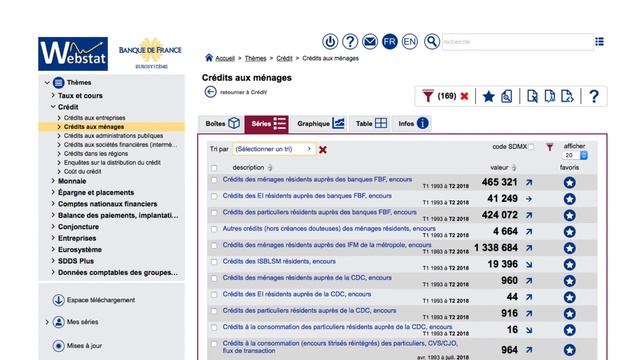
Task: Click trend arrow next to 465 321
Action: click(x=529, y=182)
